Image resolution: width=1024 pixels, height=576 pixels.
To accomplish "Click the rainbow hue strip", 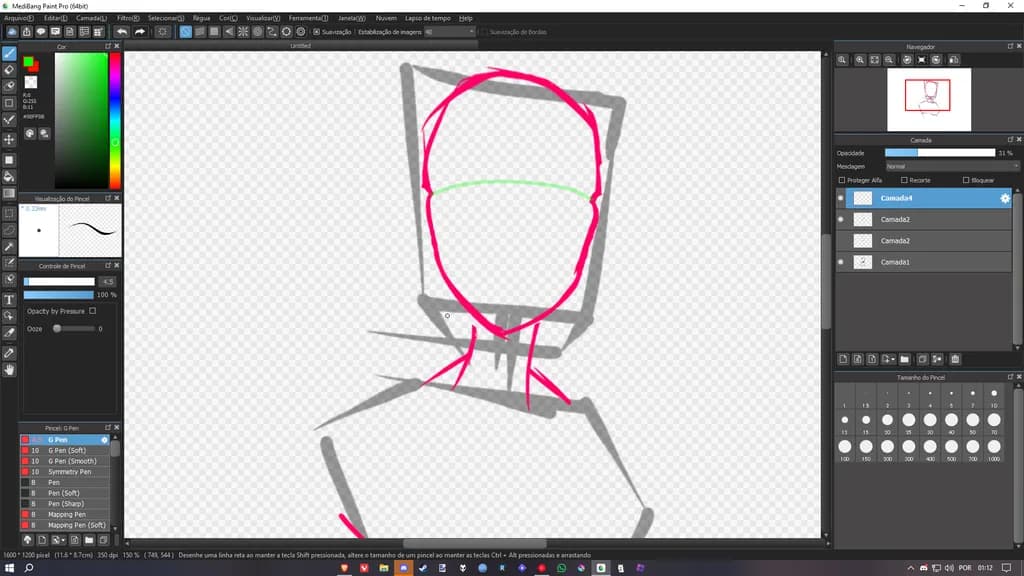I will coord(115,121).
